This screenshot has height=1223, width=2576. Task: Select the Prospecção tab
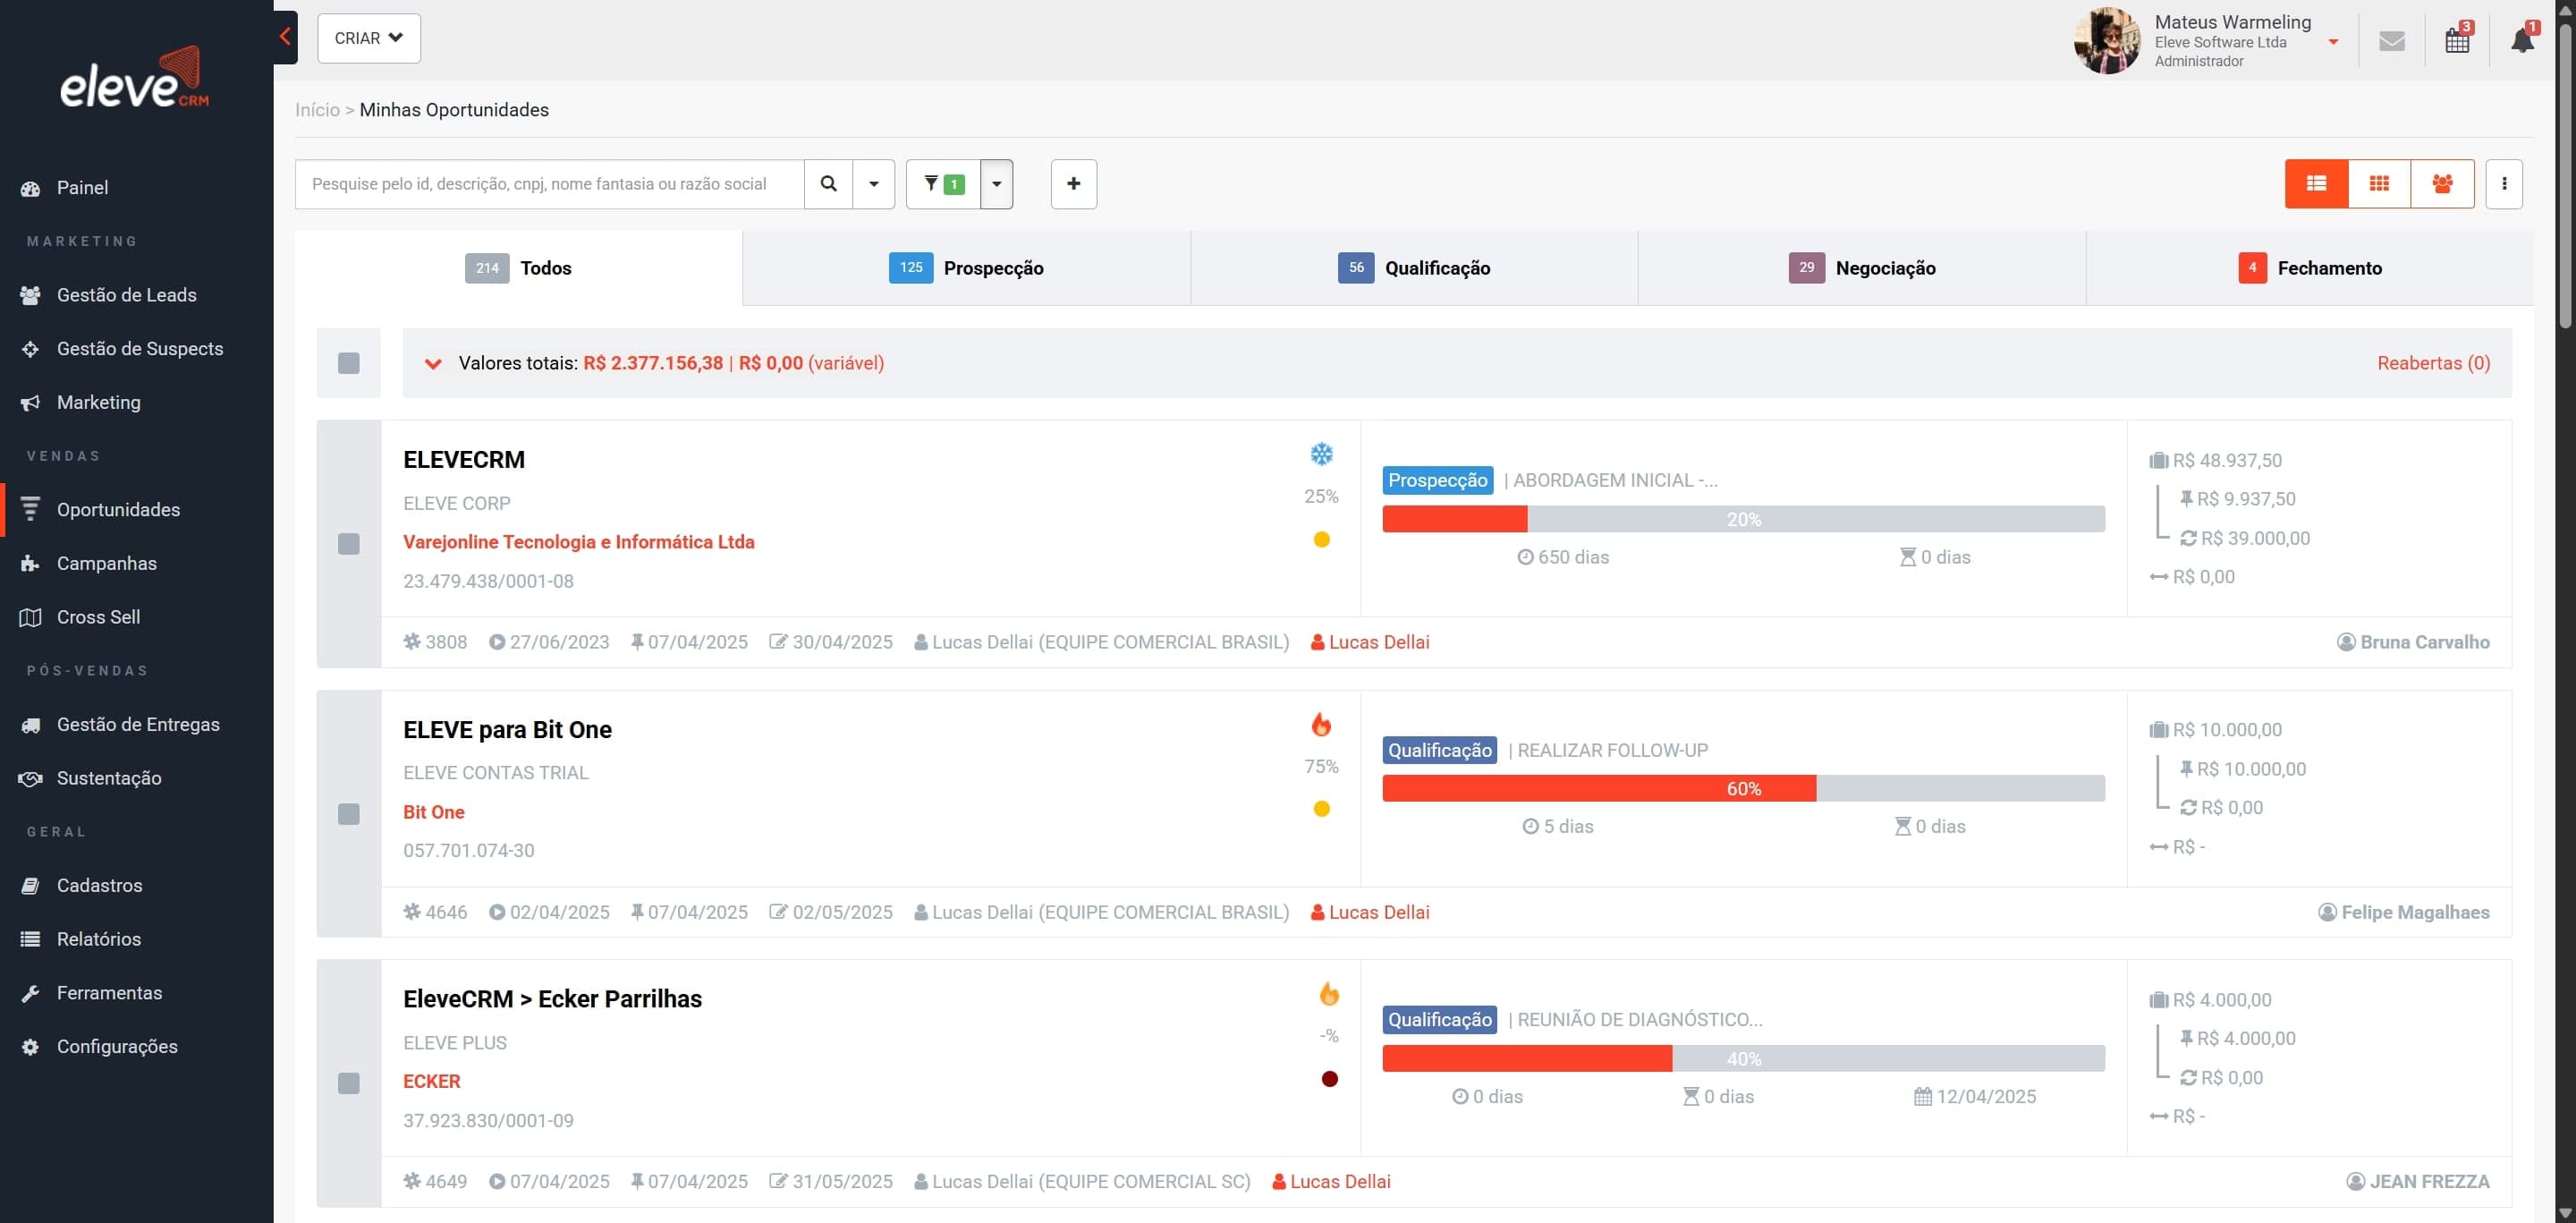click(x=966, y=268)
